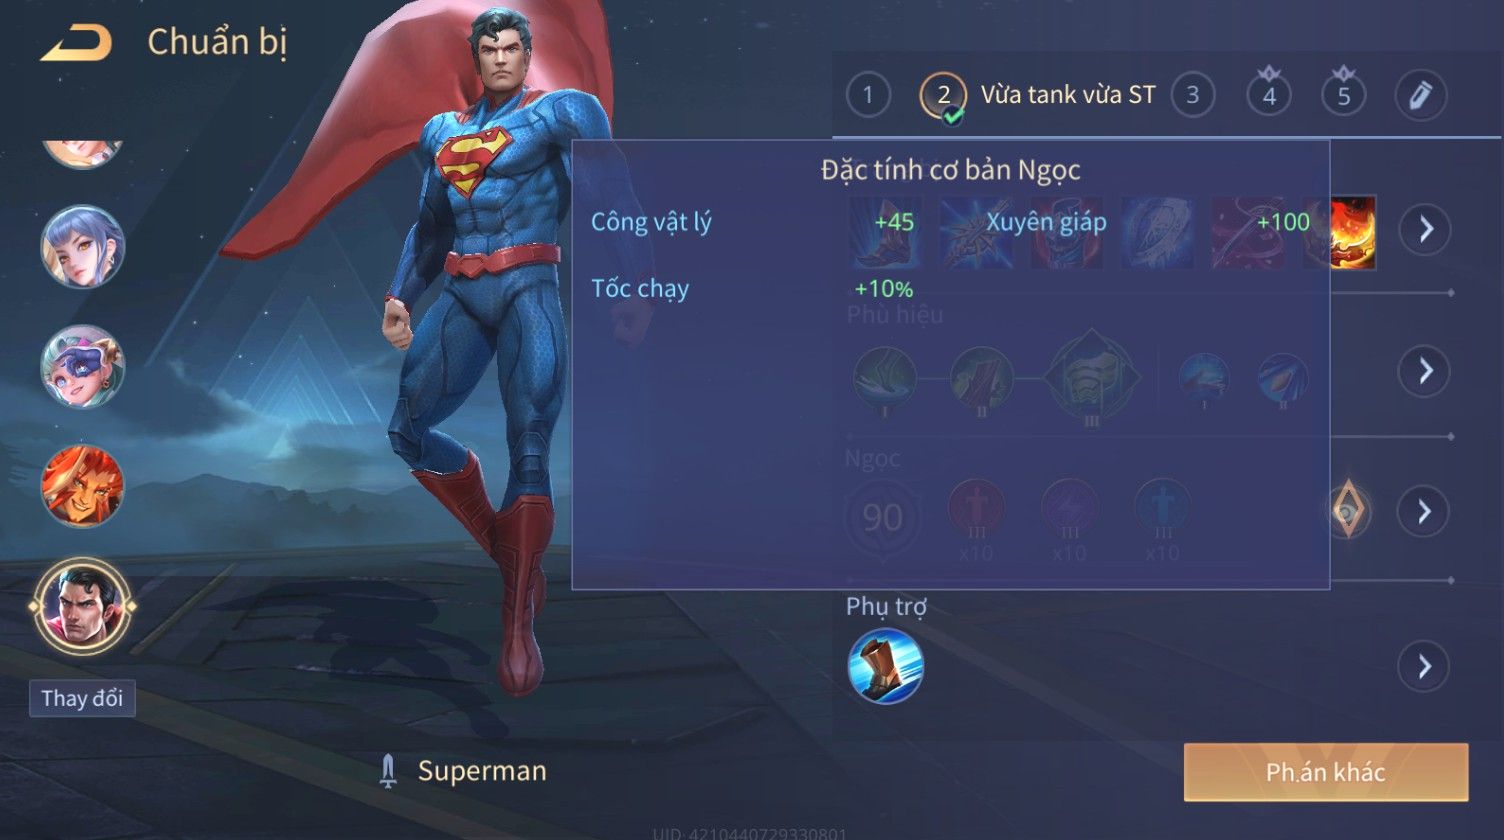
Task: Select preset slot 3
Action: (x=1192, y=96)
